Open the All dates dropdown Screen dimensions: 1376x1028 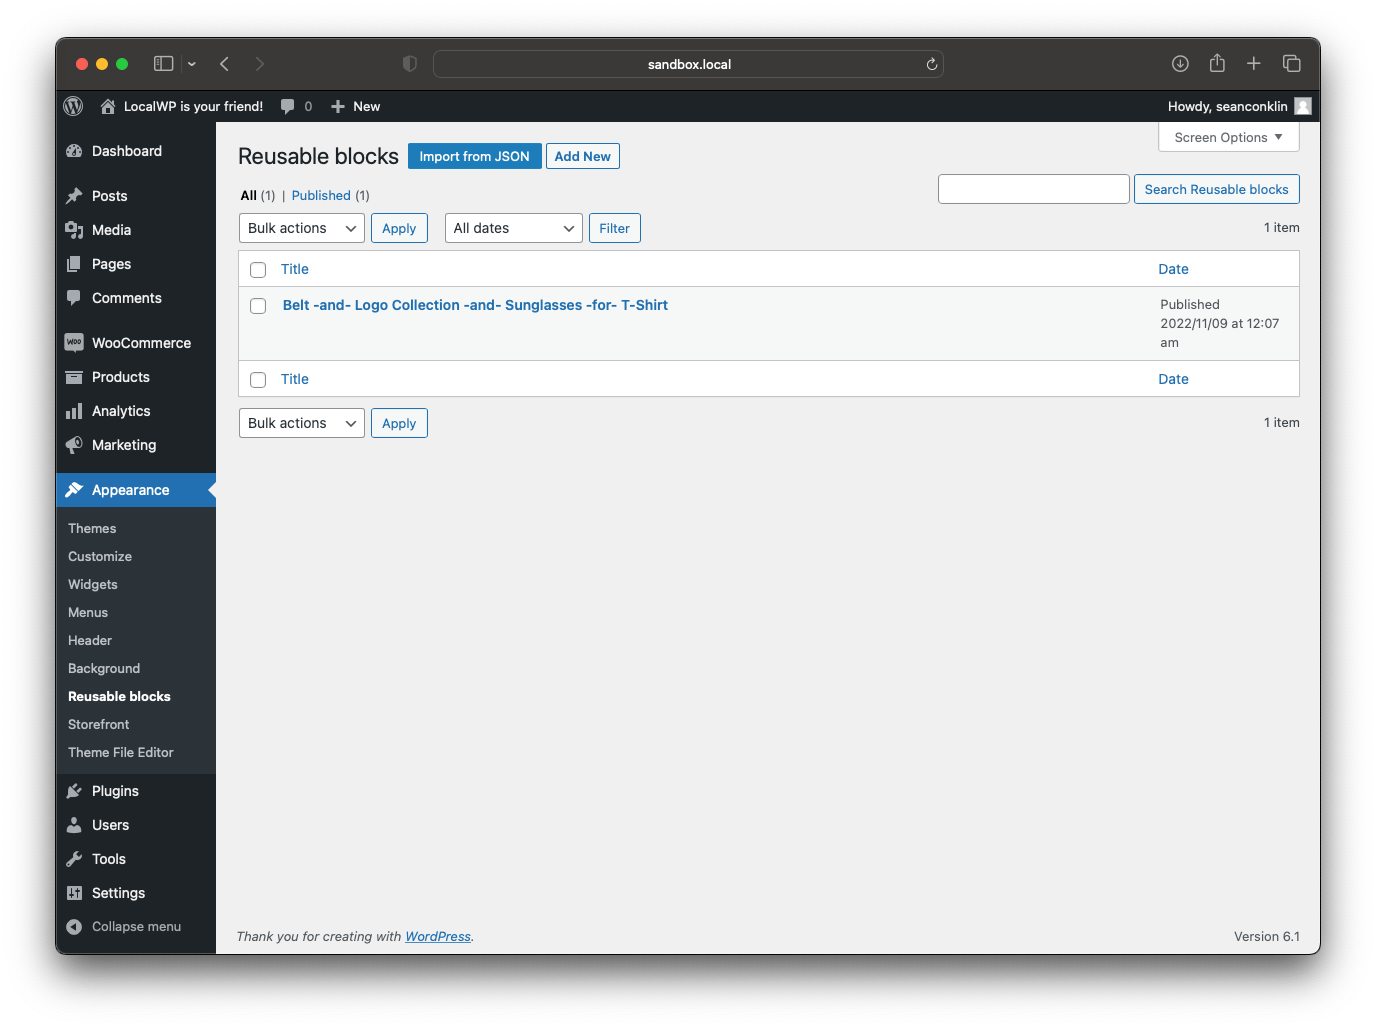click(514, 228)
